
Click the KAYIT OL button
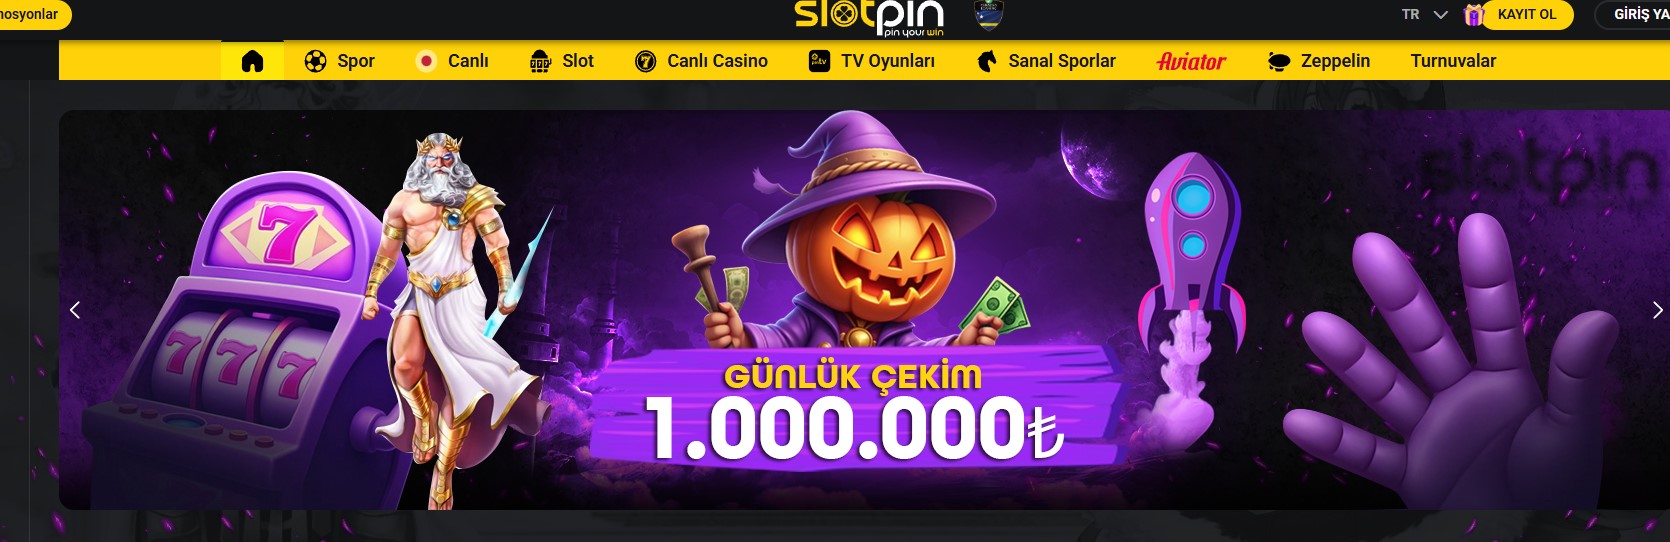coord(1527,15)
